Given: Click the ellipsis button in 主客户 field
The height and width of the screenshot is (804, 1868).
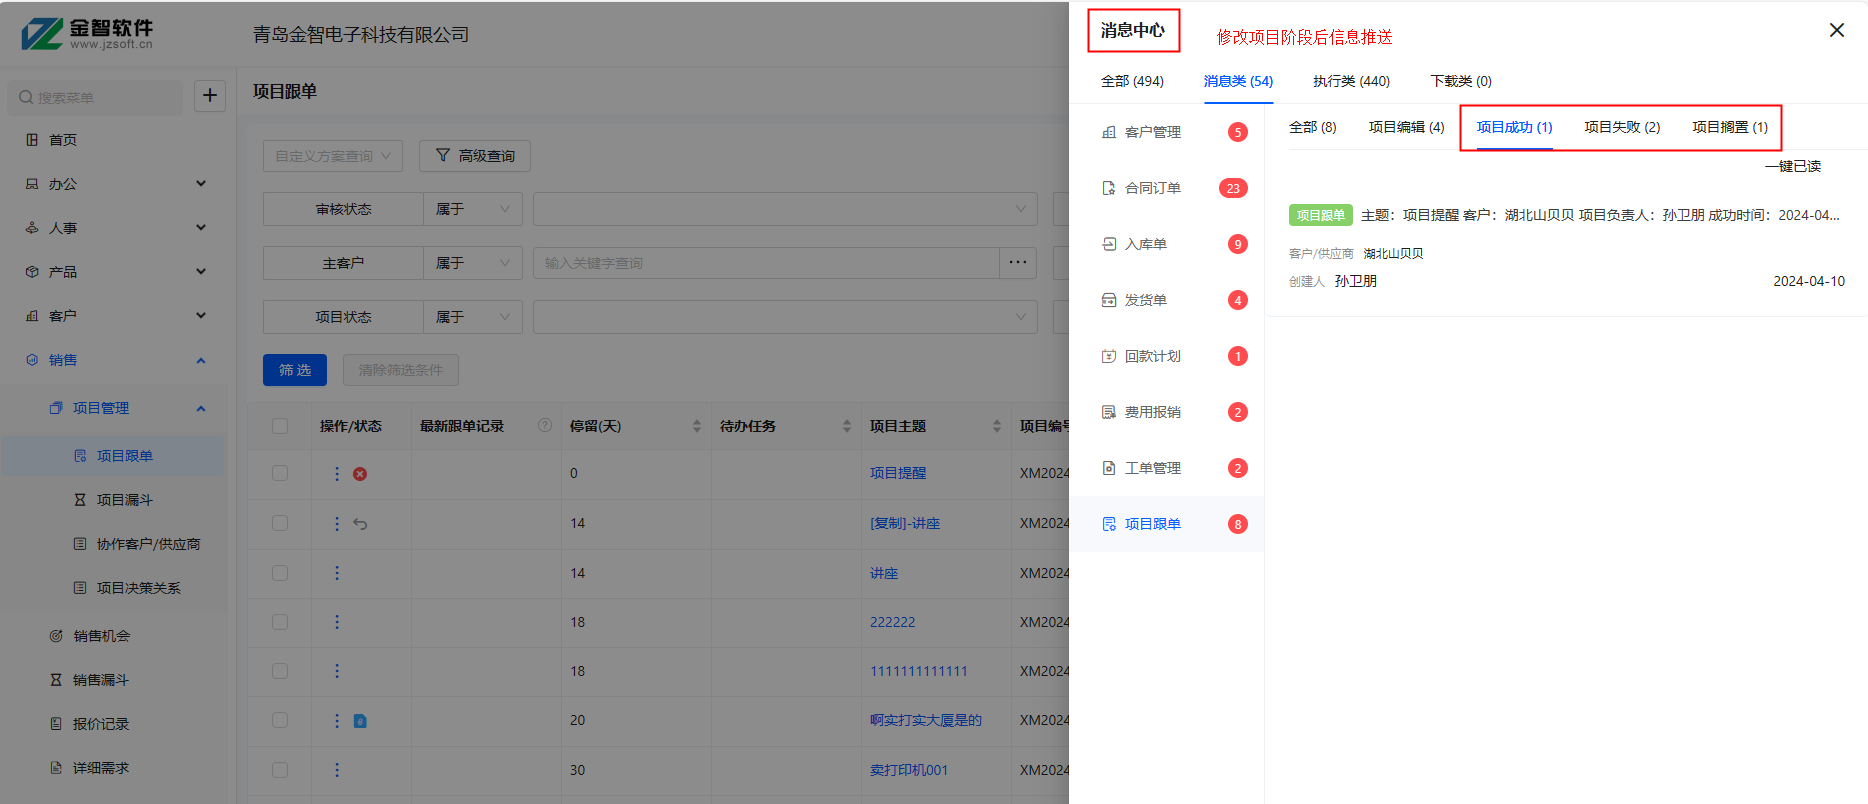Looking at the screenshot, I should click(1018, 263).
